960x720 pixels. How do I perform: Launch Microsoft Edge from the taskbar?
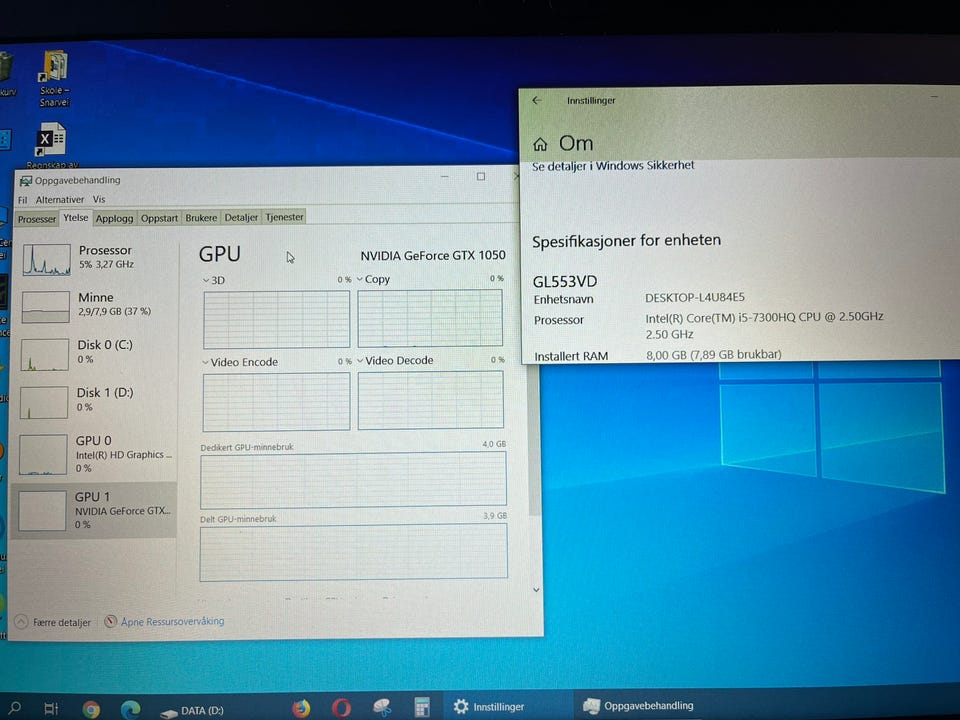(x=130, y=709)
